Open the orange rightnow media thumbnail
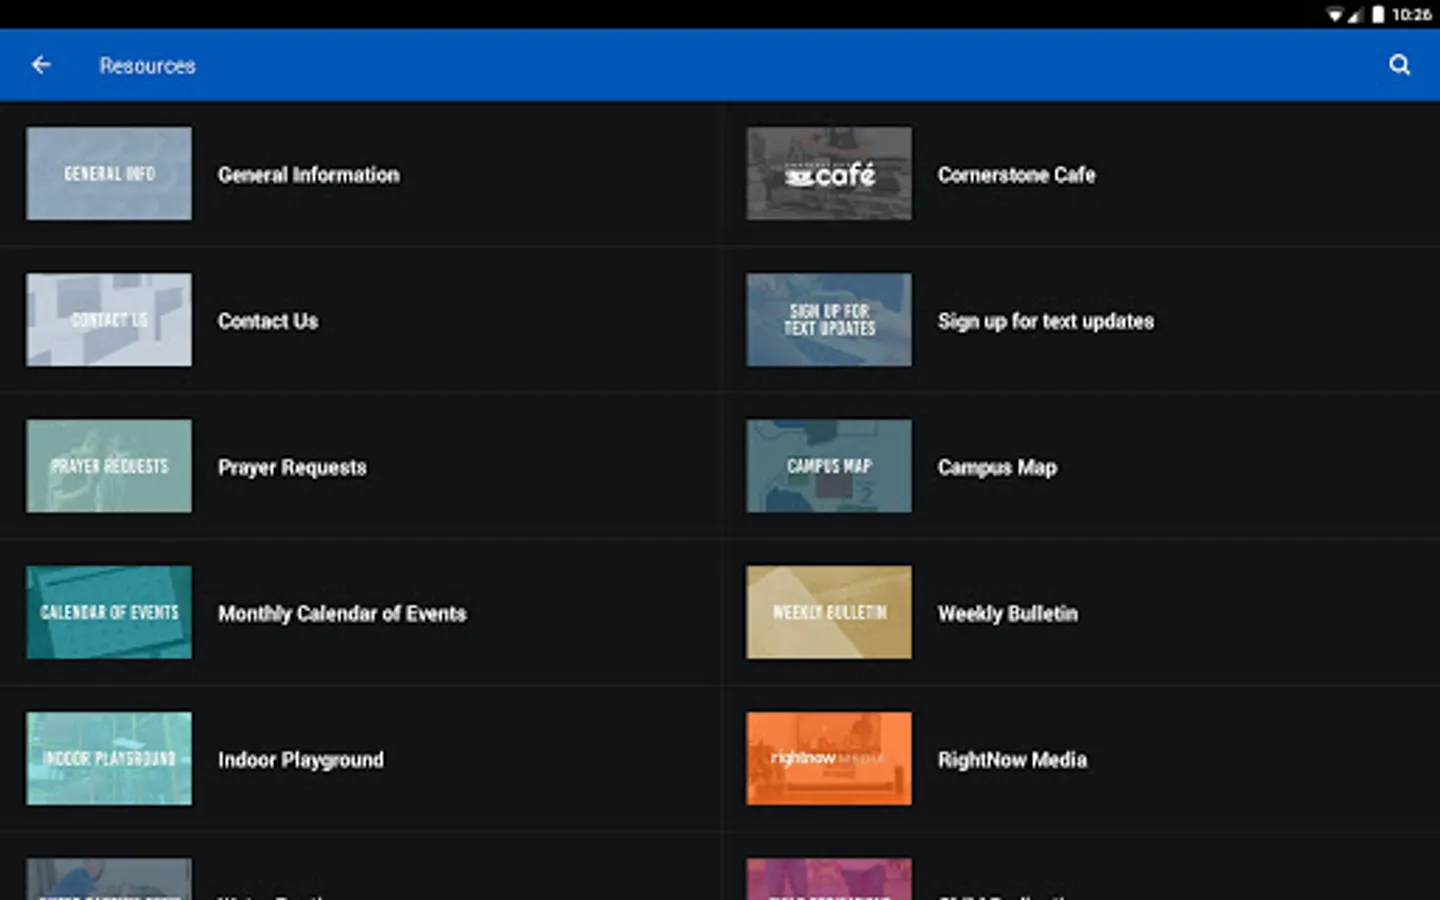 pyautogui.click(x=829, y=759)
